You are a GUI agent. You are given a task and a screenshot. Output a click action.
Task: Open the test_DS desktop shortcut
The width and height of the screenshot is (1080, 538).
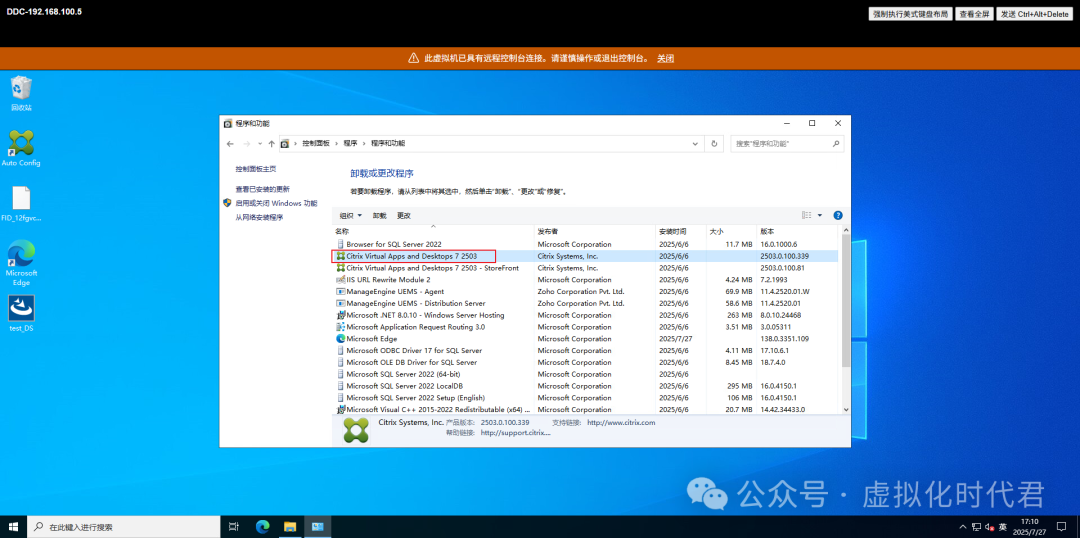[x=21, y=313]
